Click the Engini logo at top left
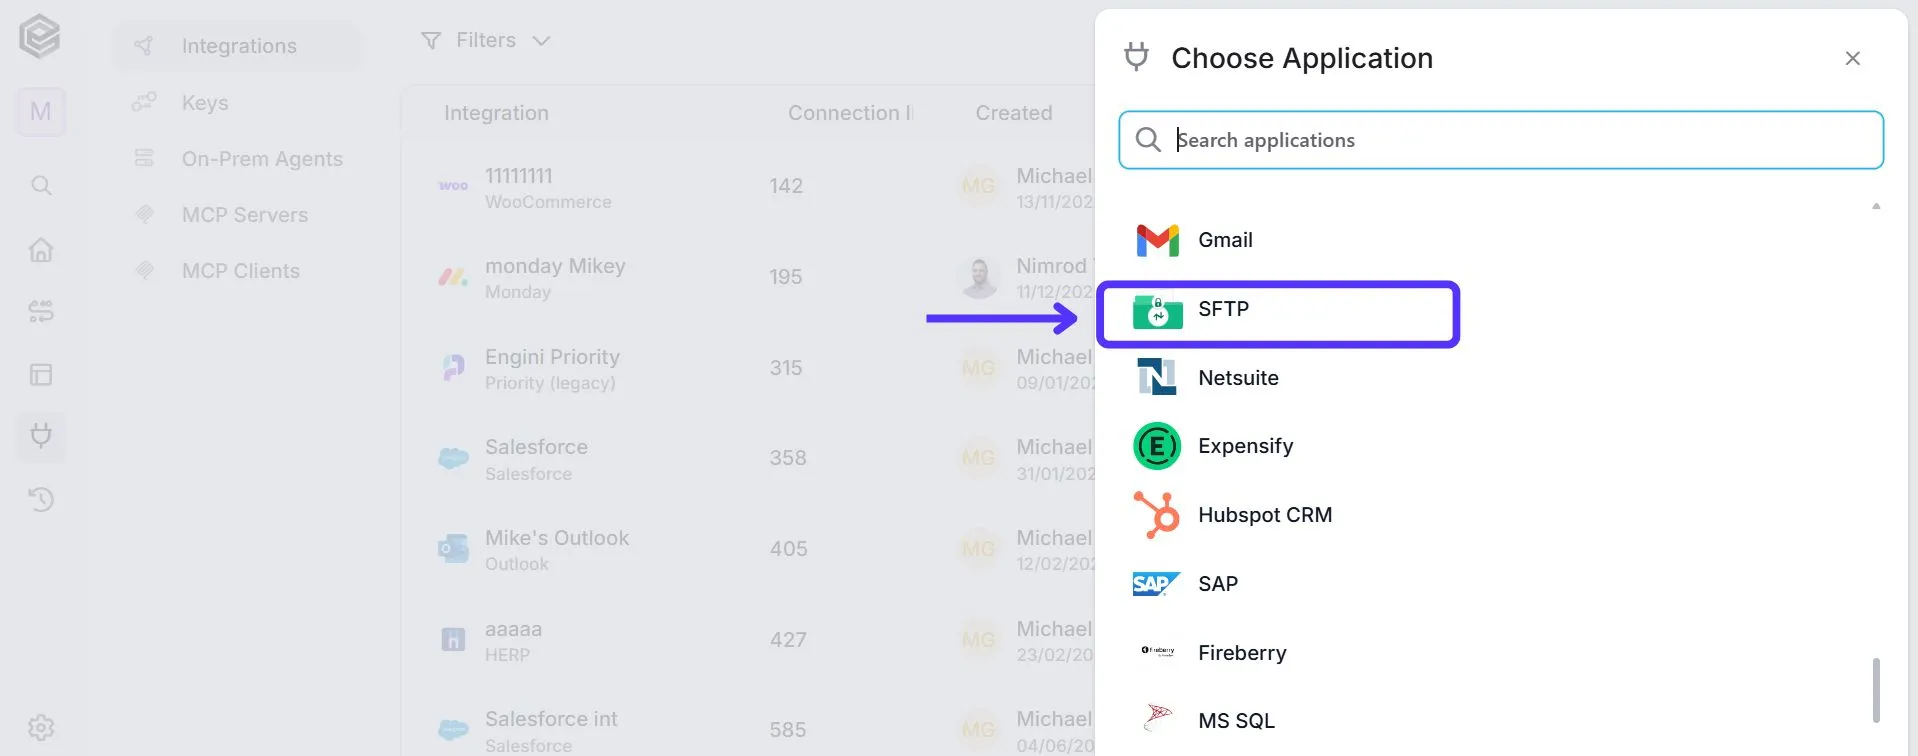The width and height of the screenshot is (1918, 756). [x=40, y=37]
